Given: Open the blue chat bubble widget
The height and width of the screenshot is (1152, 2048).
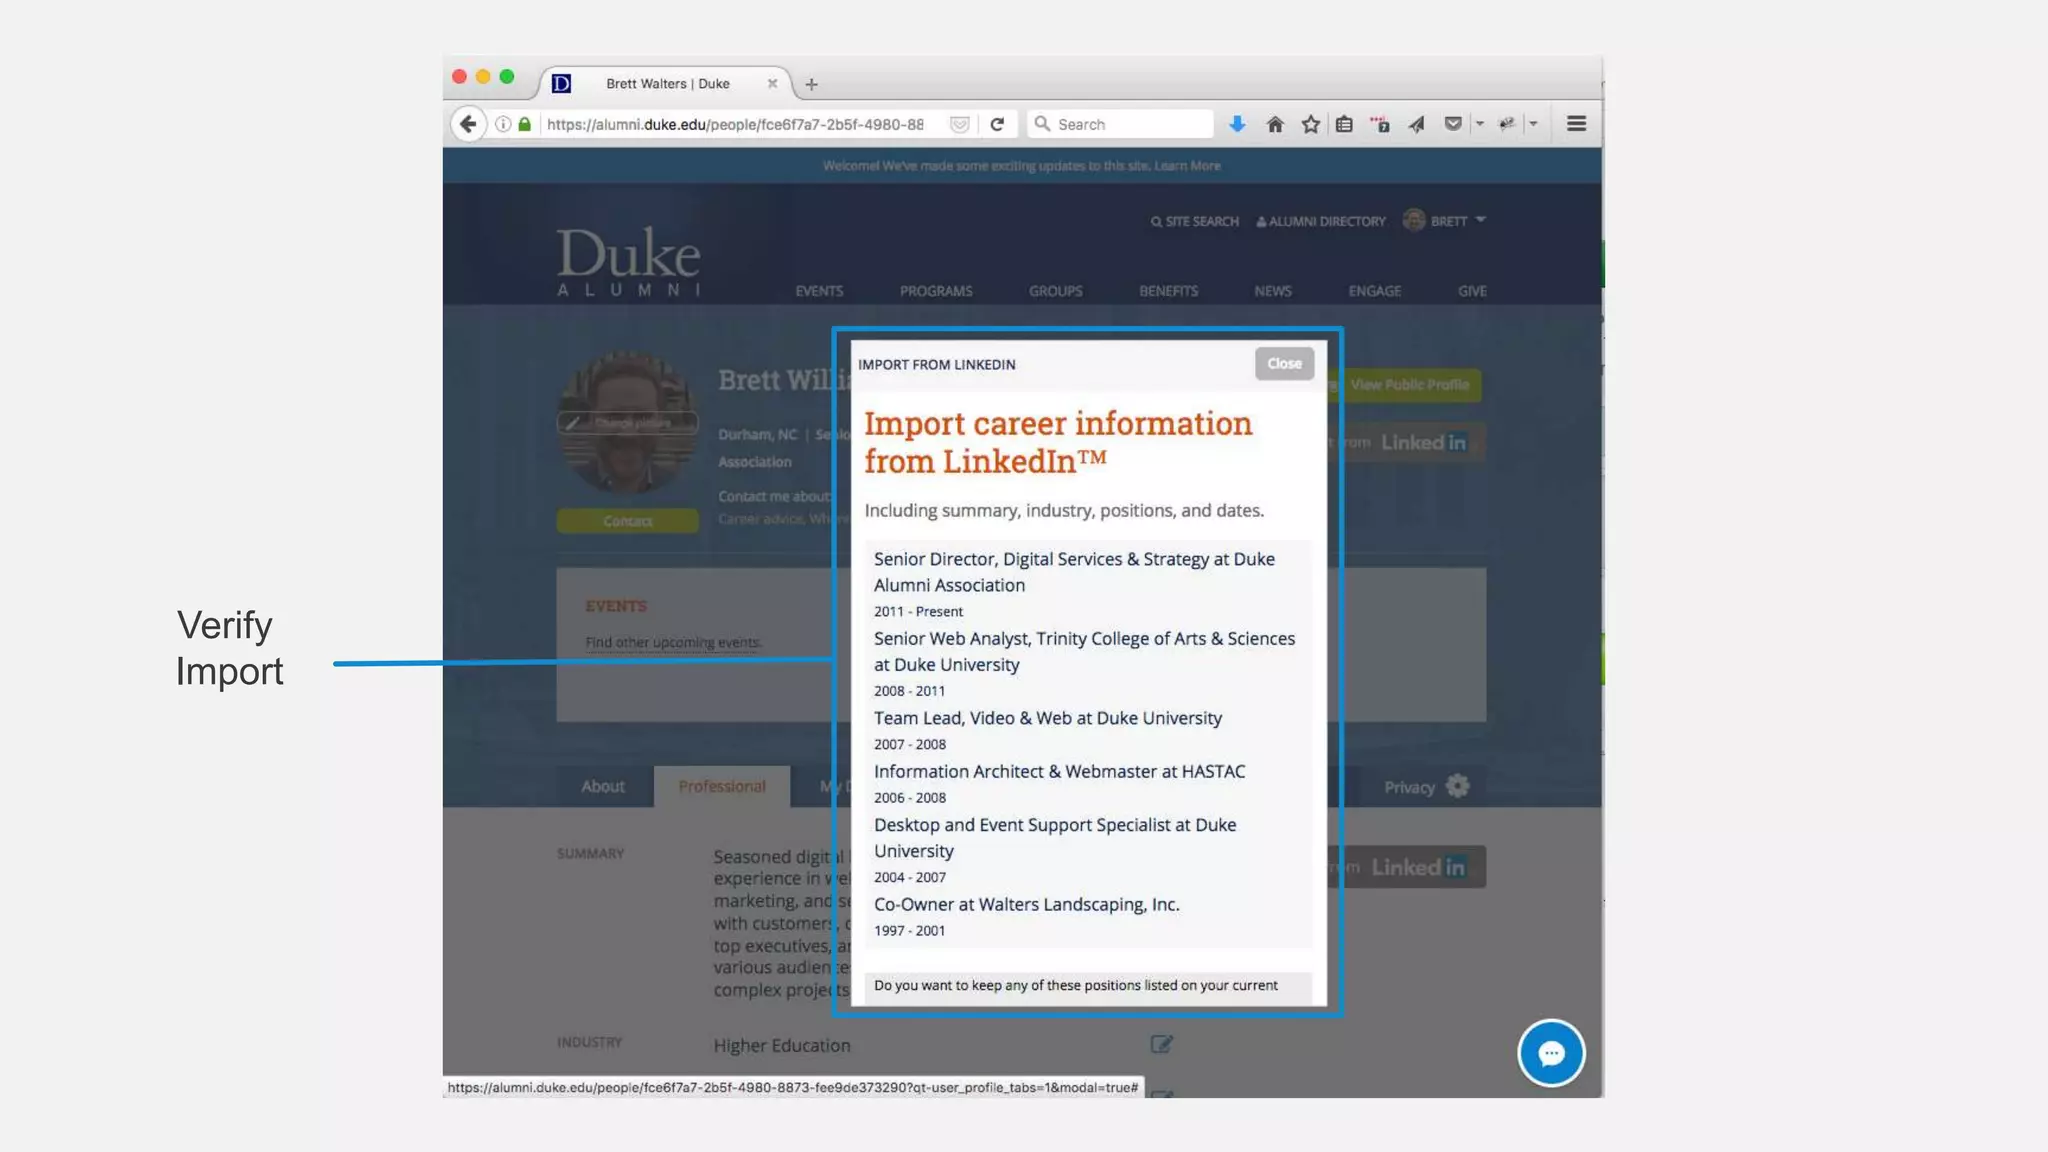Looking at the screenshot, I should click(x=1551, y=1053).
